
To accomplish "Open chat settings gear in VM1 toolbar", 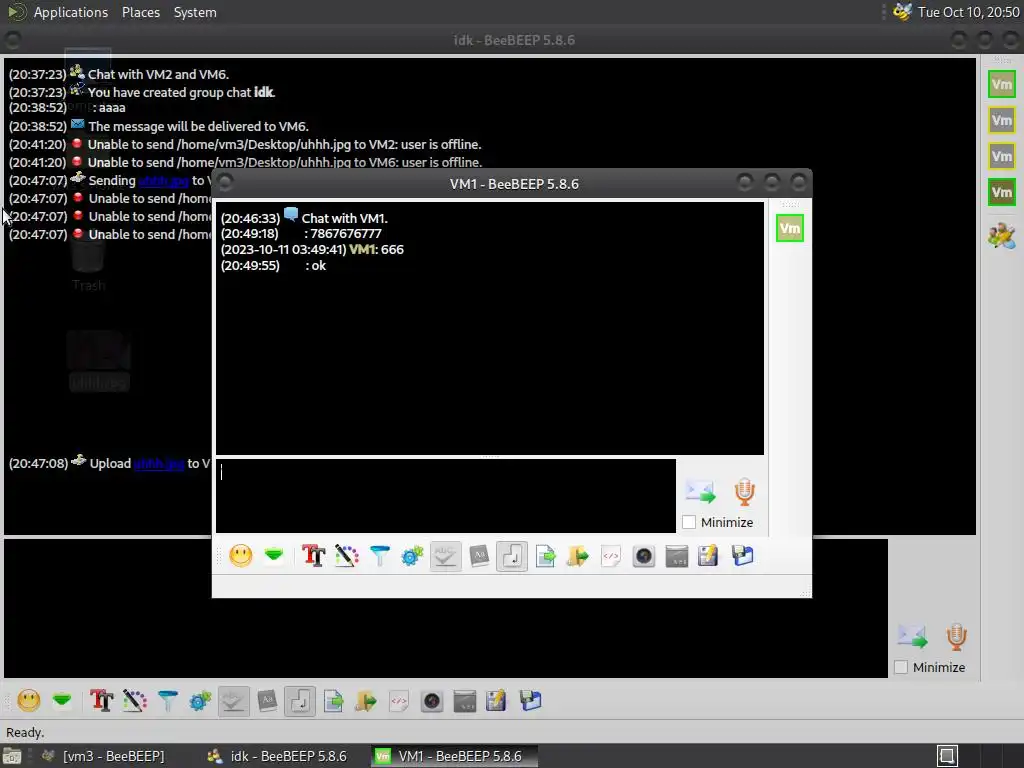I will tap(412, 556).
